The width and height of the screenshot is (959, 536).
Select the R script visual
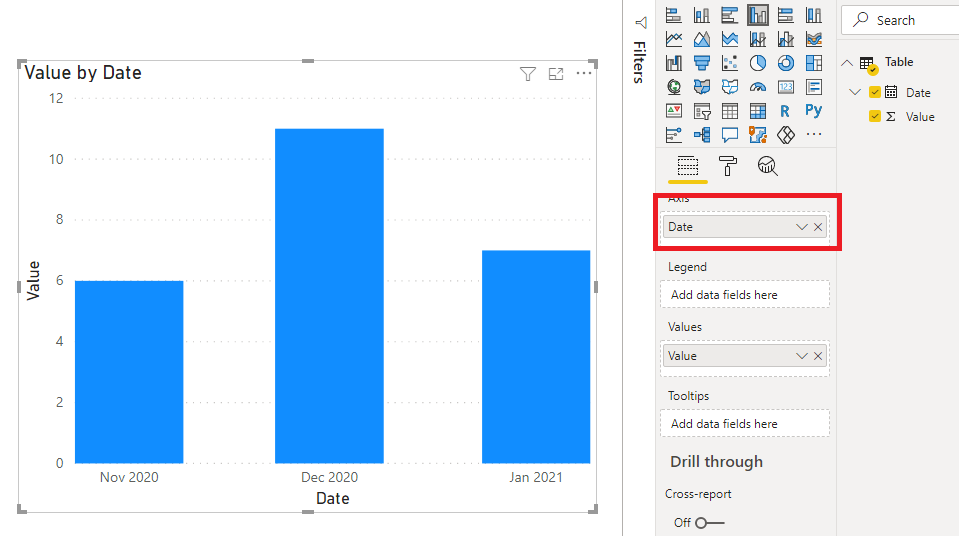[x=786, y=111]
